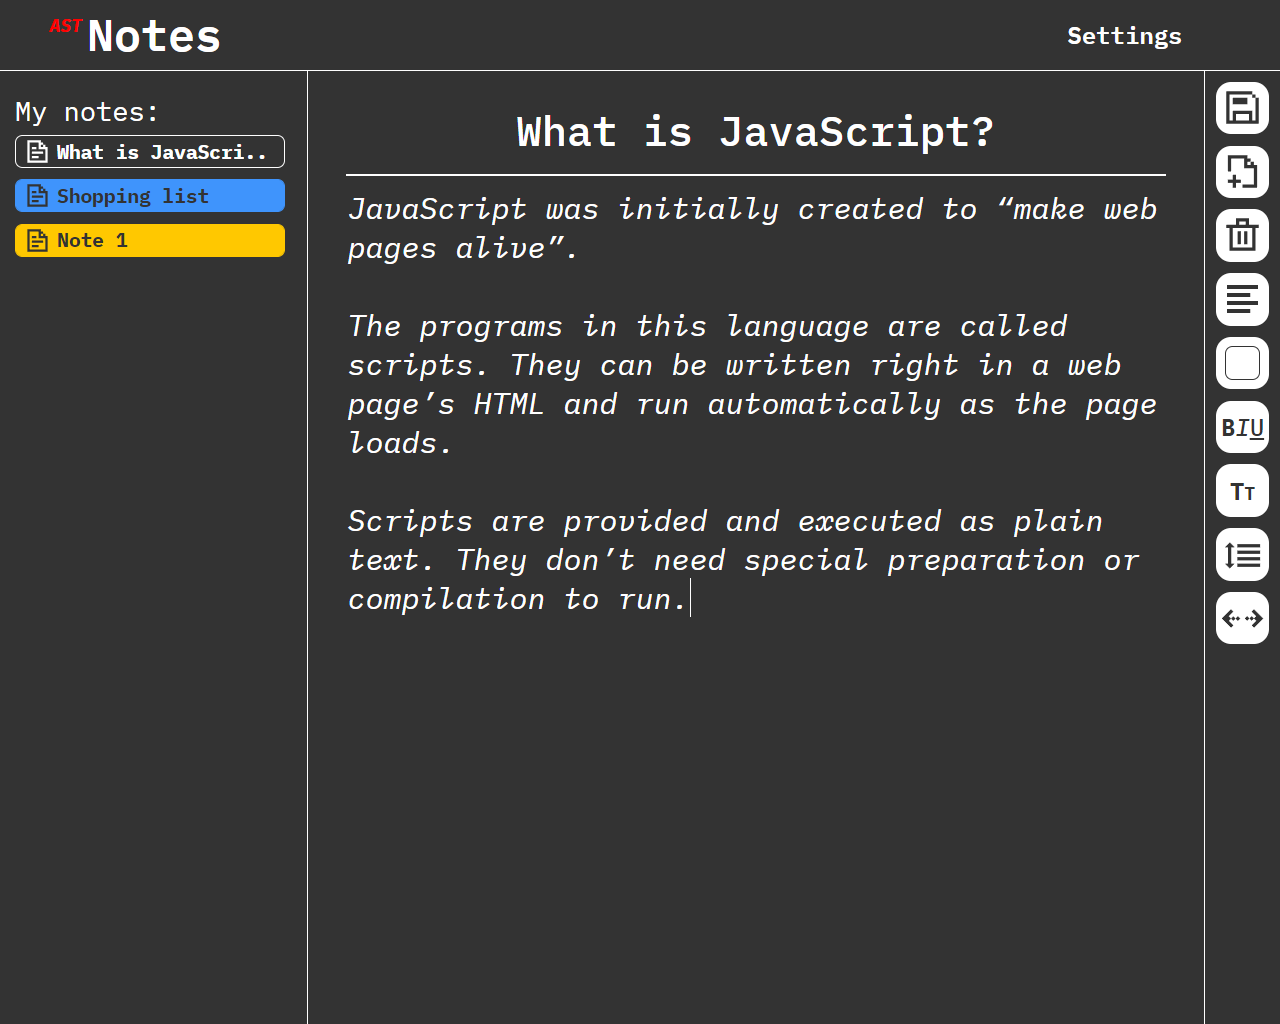Click the 'My notes:' heading
This screenshot has width=1280, height=1024.
(87, 112)
